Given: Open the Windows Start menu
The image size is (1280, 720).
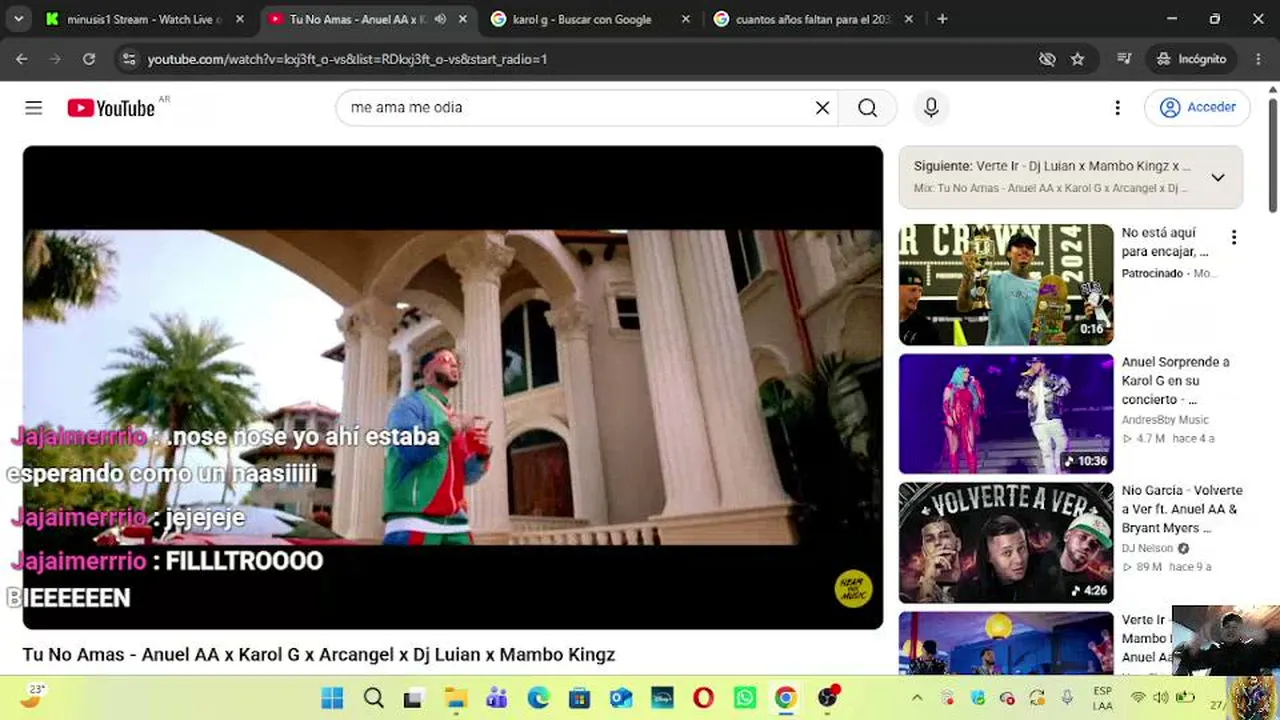Looking at the screenshot, I should [332, 698].
